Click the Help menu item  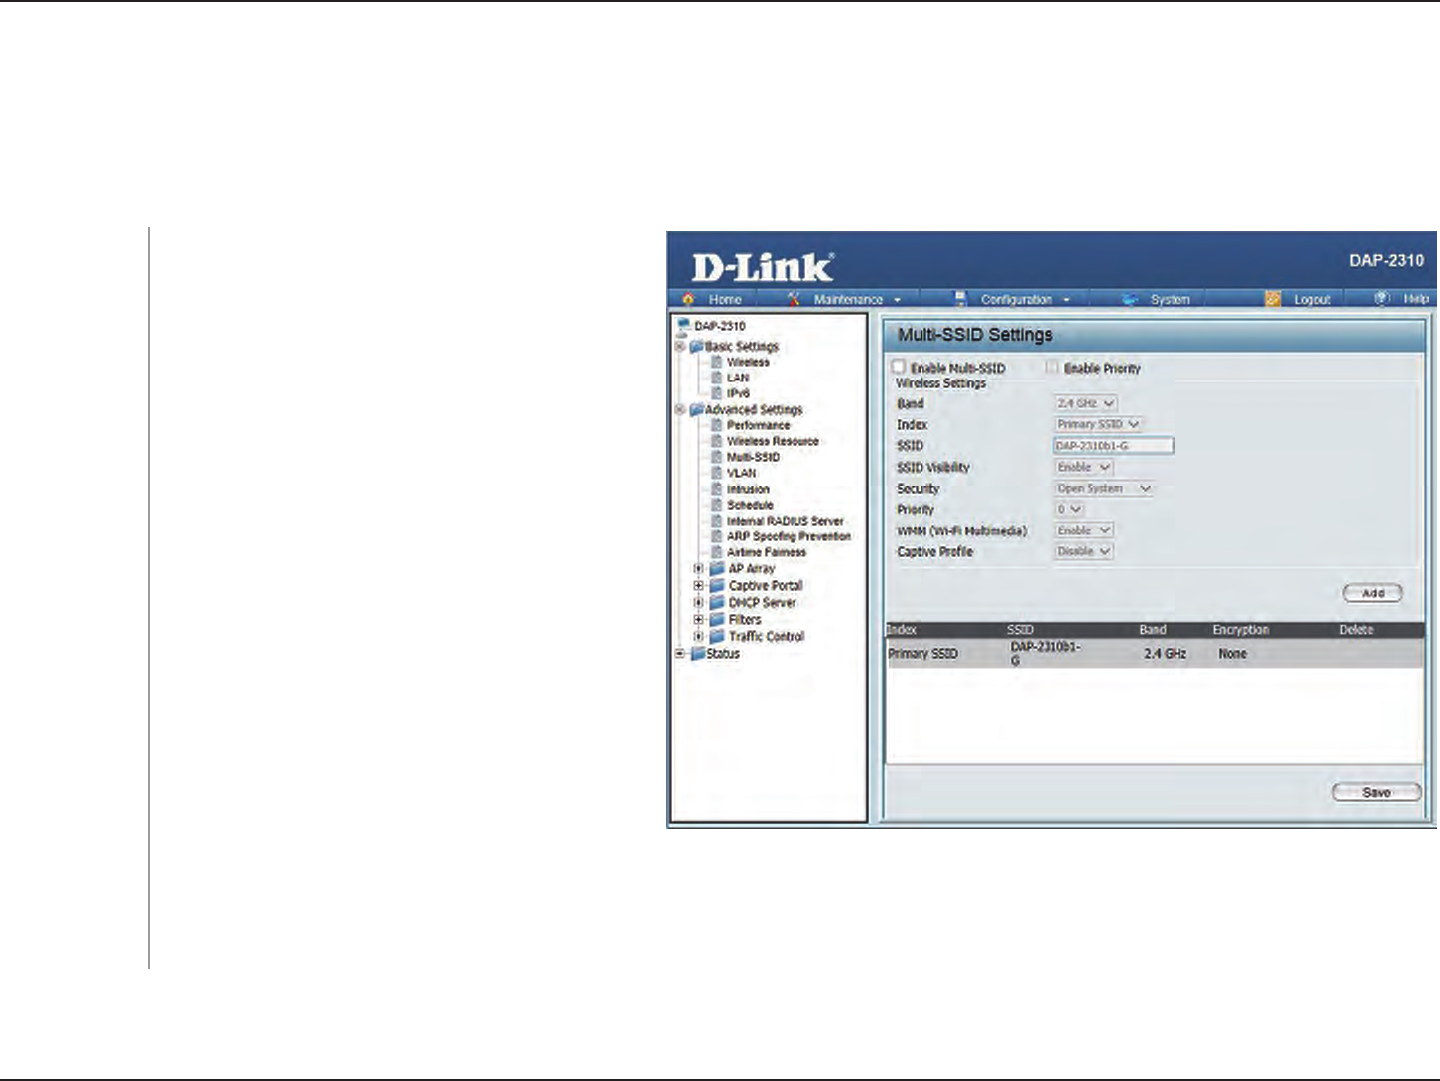pyautogui.click(x=1416, y=298)
